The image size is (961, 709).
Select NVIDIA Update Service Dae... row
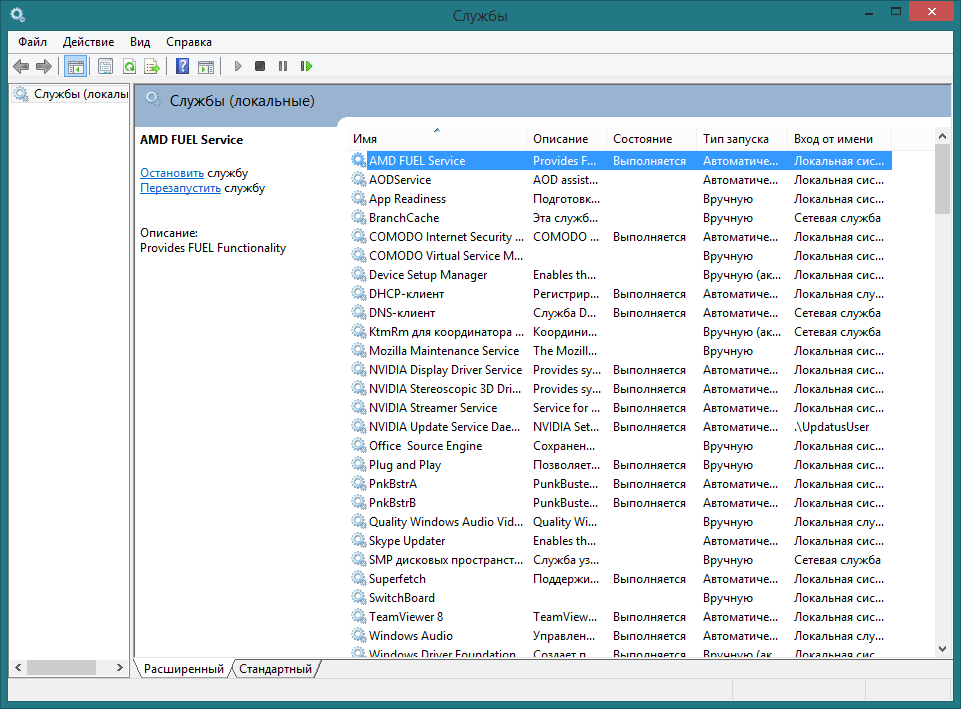tap(620, 427)
